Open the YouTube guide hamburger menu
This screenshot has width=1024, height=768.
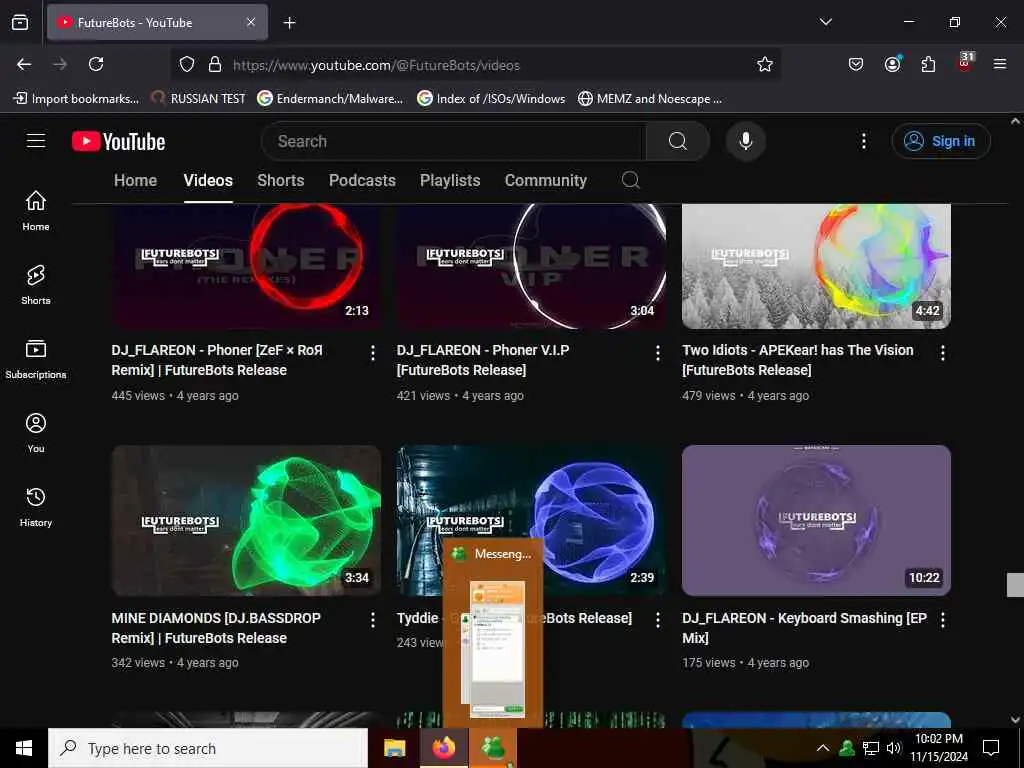(36, 140)
